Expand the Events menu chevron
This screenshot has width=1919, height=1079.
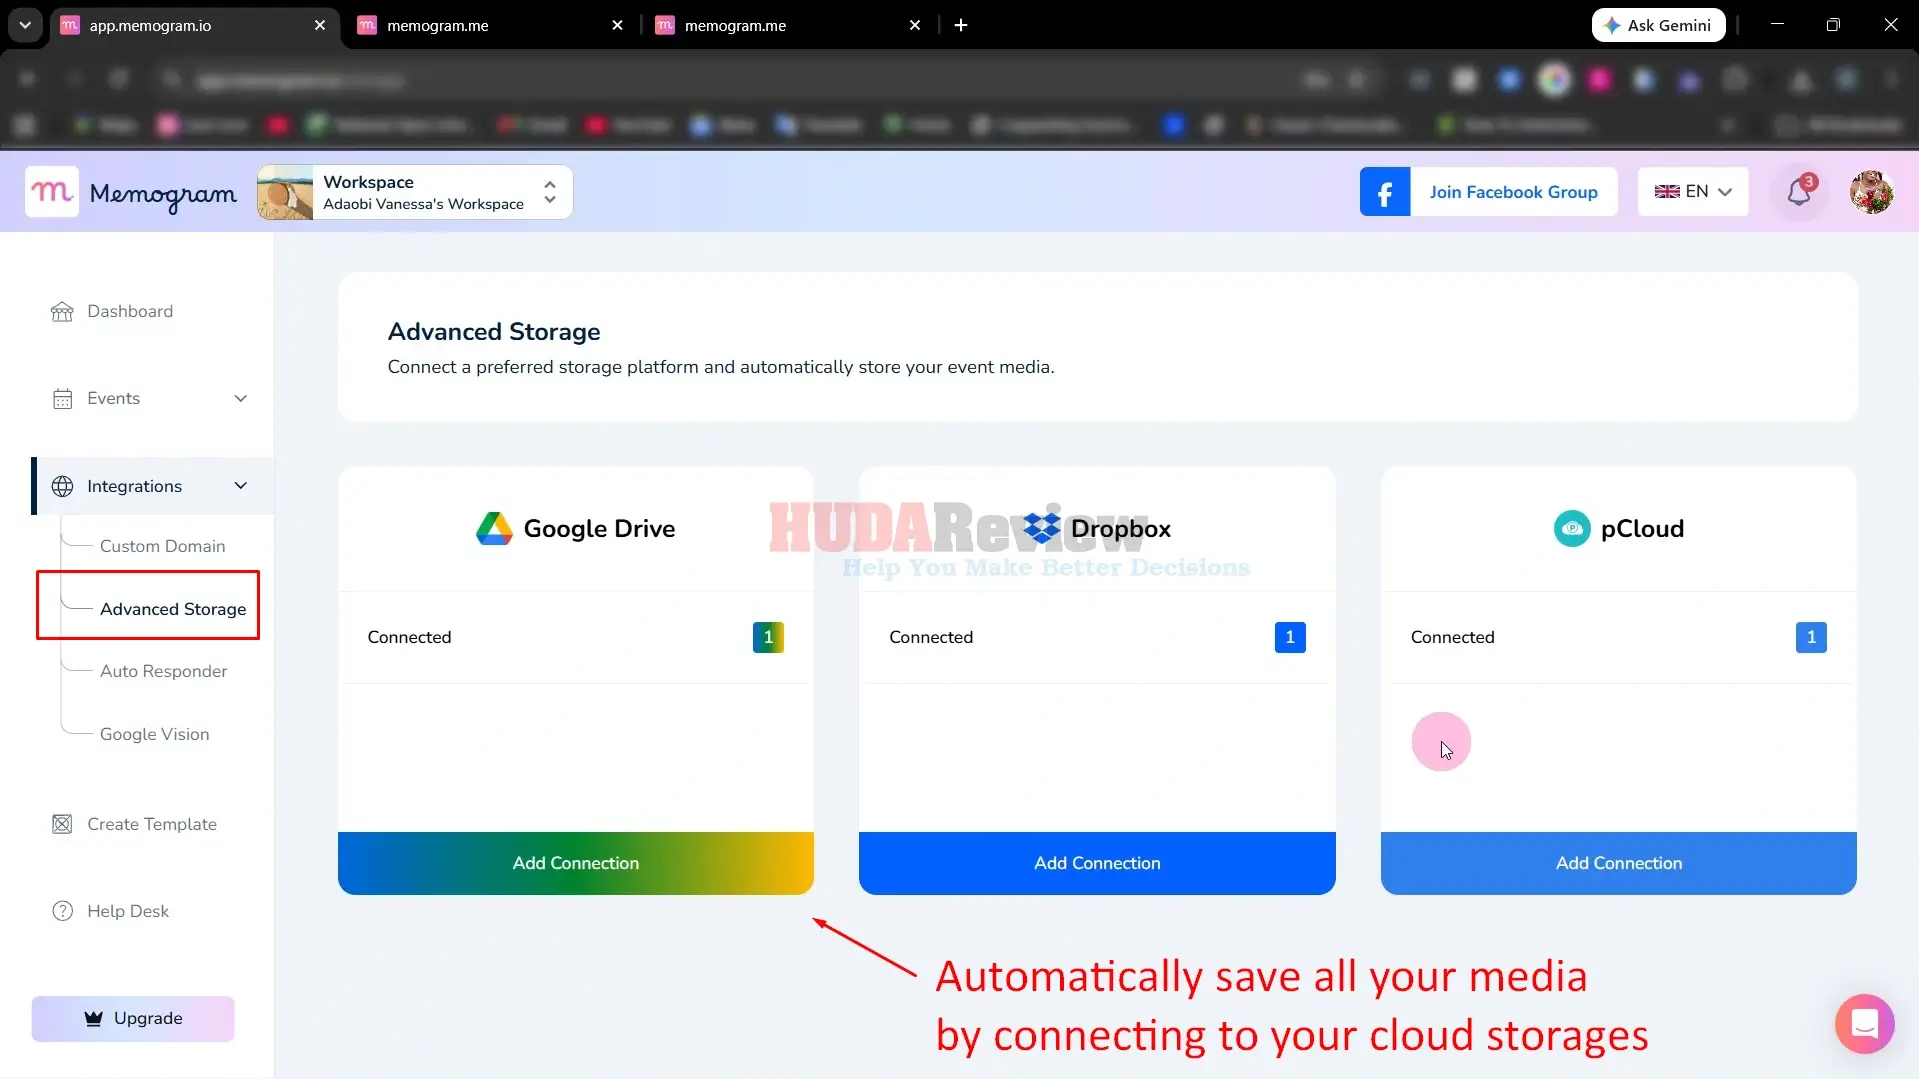coord(240,399)
